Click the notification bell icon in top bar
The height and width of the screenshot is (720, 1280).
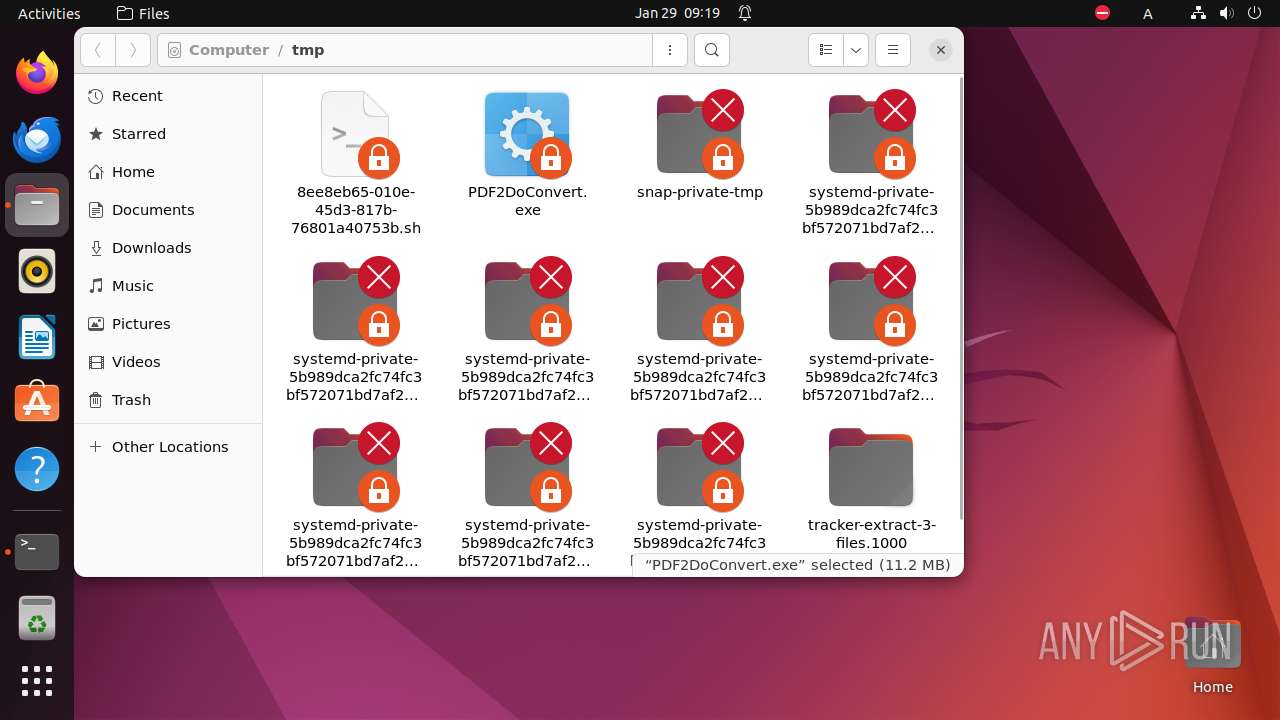(x=745, y=13)
